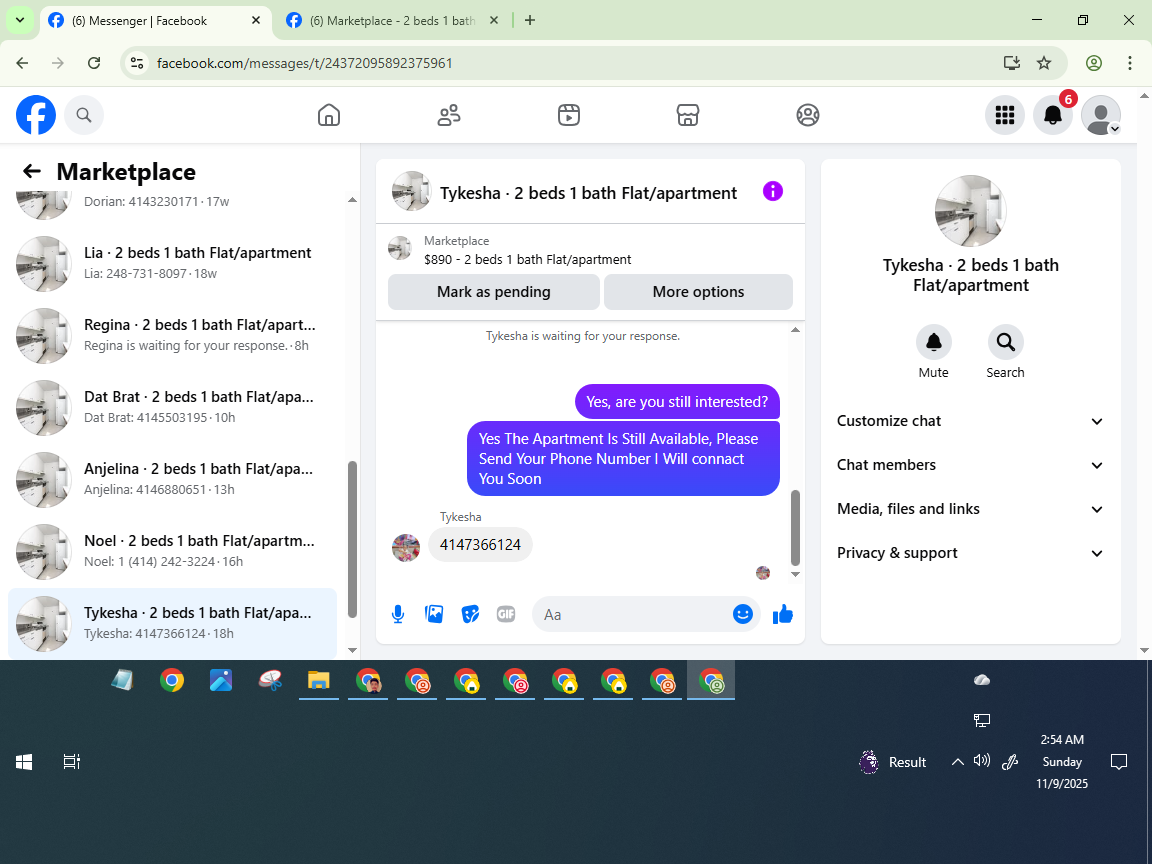The width and height of the screenshot is (1152, 864).
Task: Click the Aa message input field
Action: point(634,614)
